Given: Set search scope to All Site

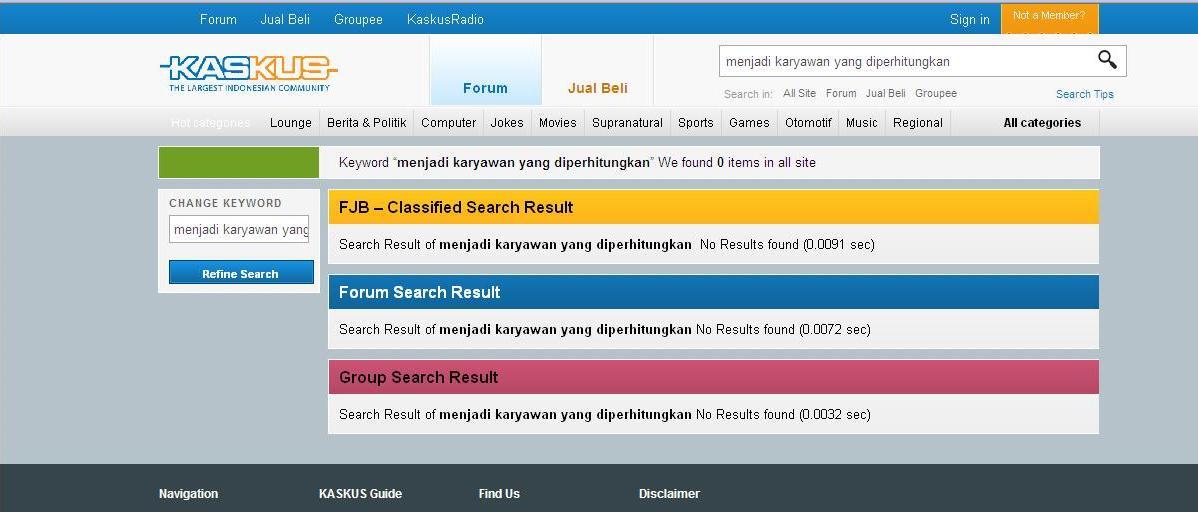Looking at the screenshot, I should (x=799, y=93).
